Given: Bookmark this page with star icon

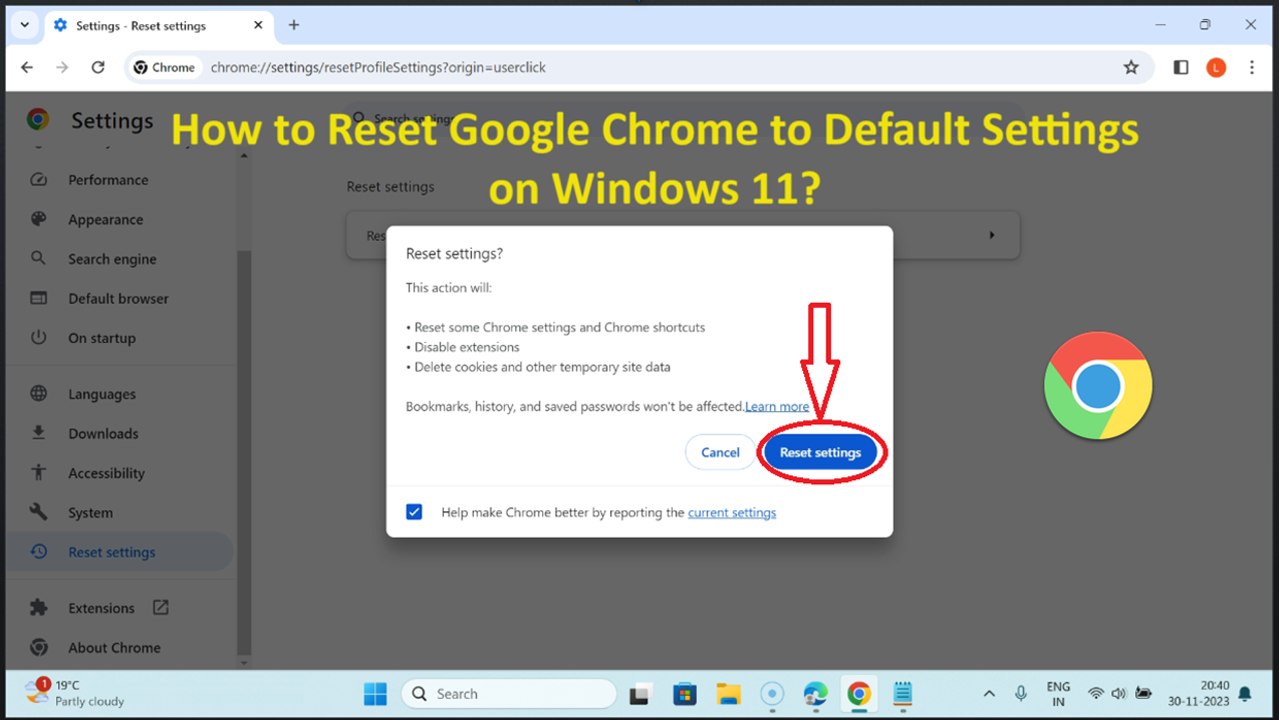Looking at the screenshot, I should coord(1131,67).
